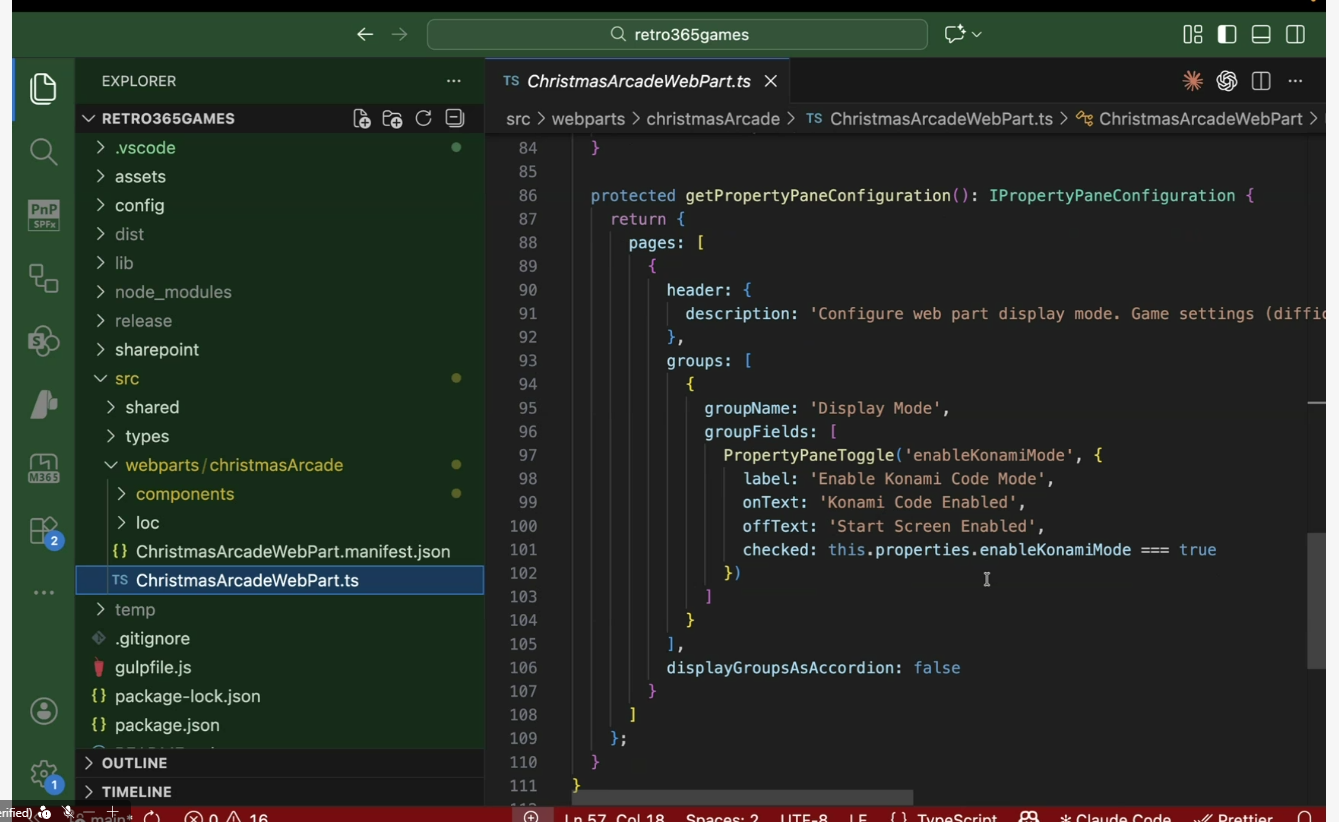Collapse the src folder
This screenshot has height=822, width=1339.
tap(126, 379)
